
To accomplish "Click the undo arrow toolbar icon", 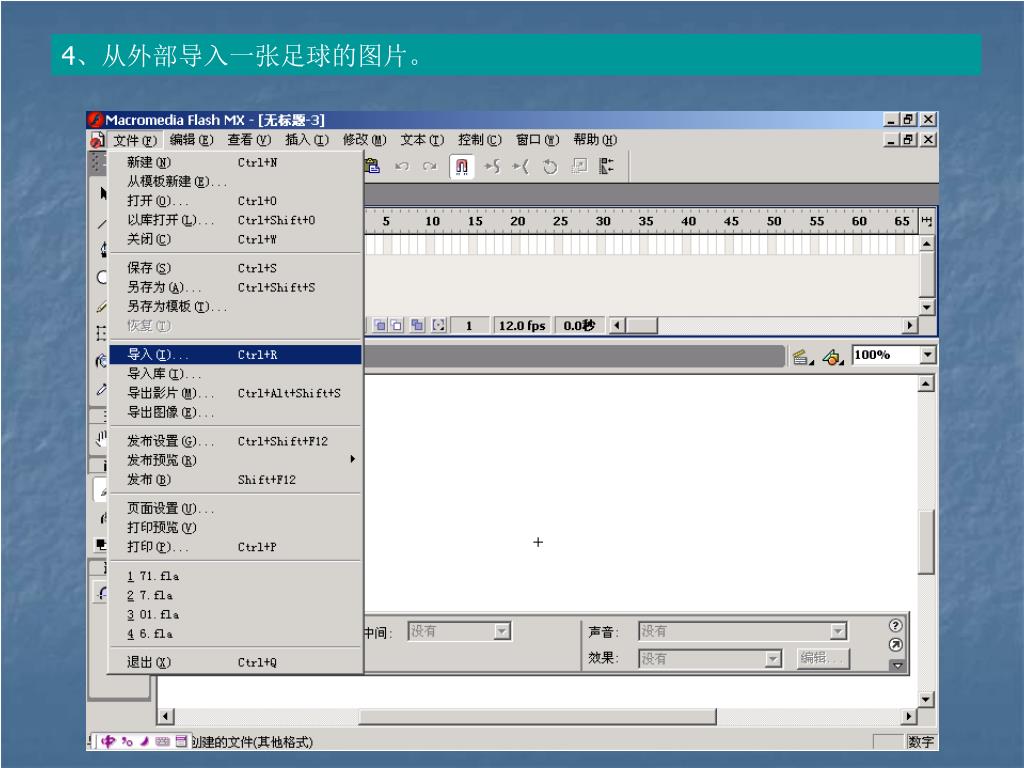I will coord(402,167).
